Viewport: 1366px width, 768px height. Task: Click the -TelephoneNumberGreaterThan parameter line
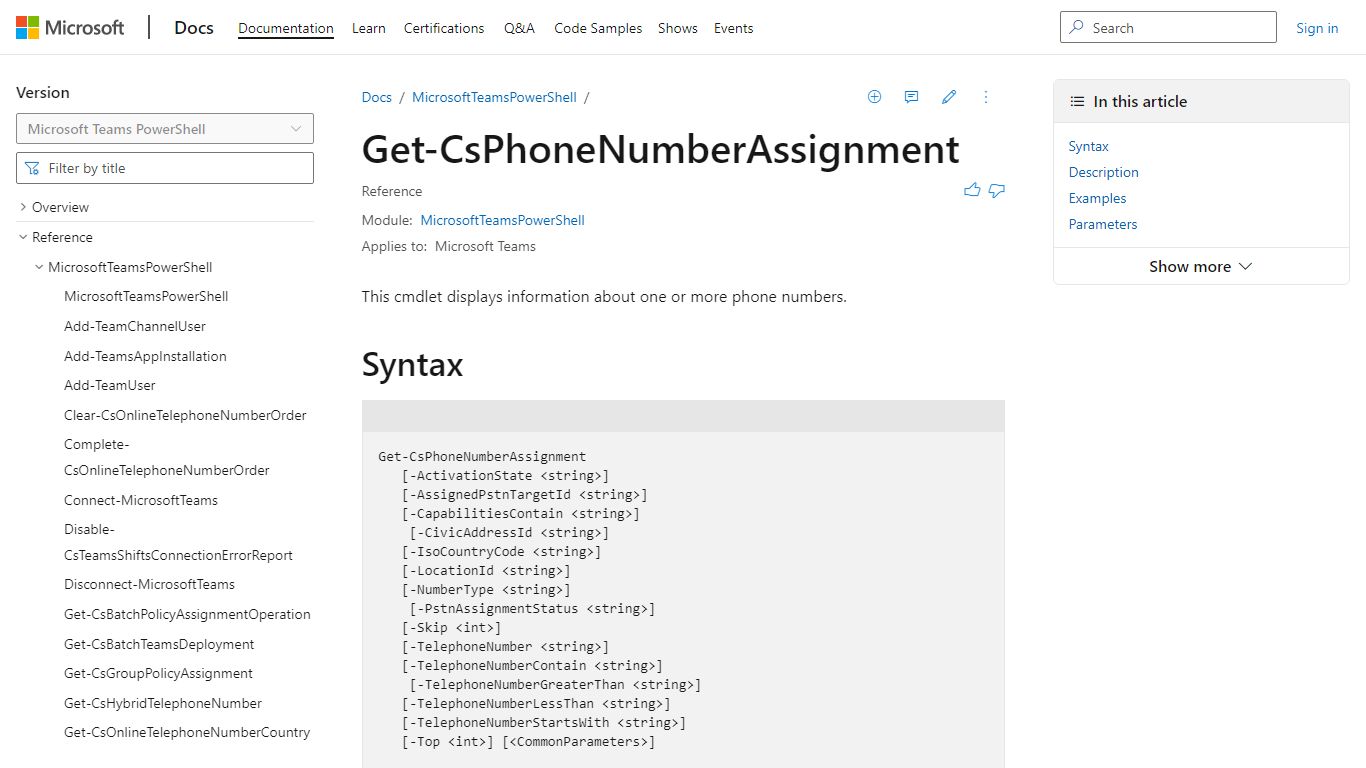pos(555,685)
